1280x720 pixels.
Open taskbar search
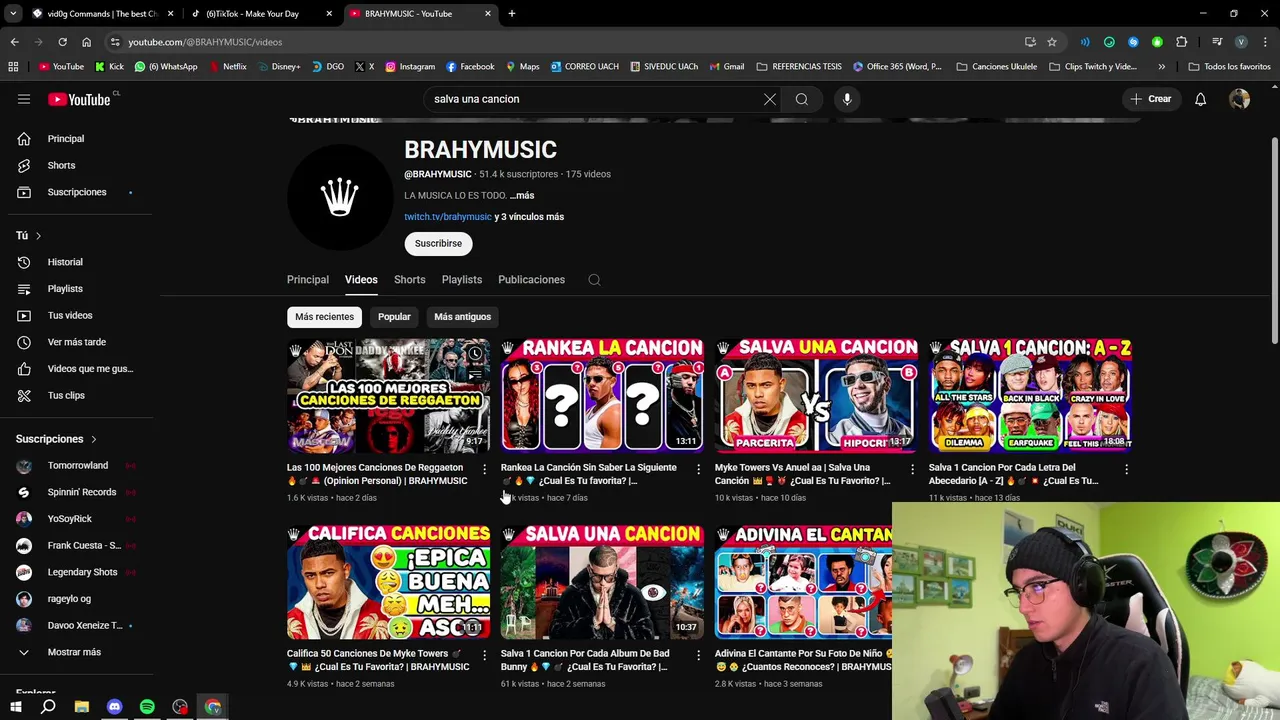(x=48, y=707)
